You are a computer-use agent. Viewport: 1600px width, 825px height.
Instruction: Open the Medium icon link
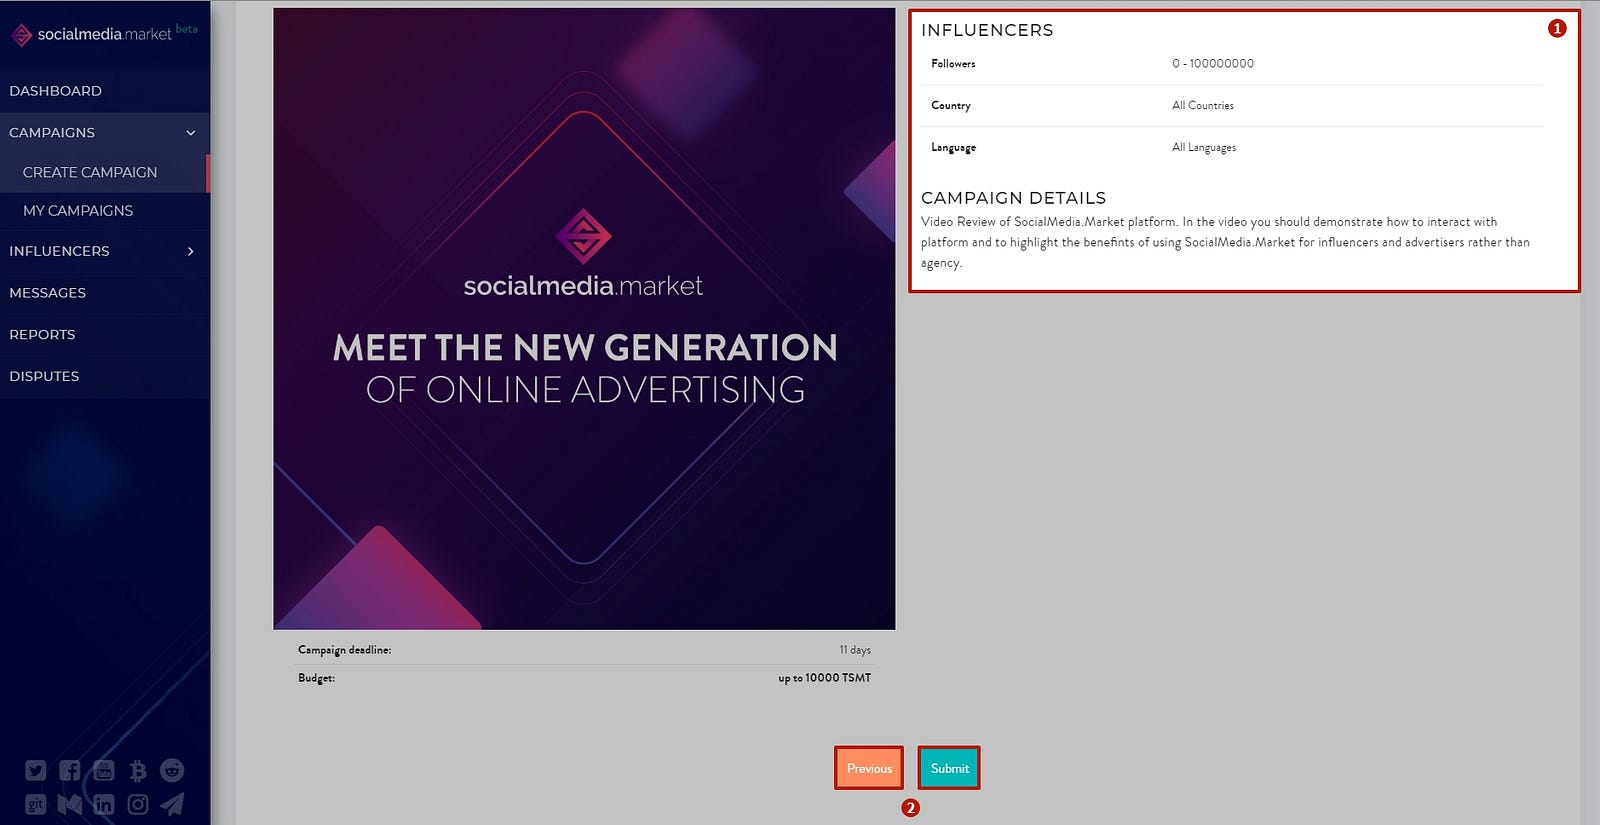70,804
